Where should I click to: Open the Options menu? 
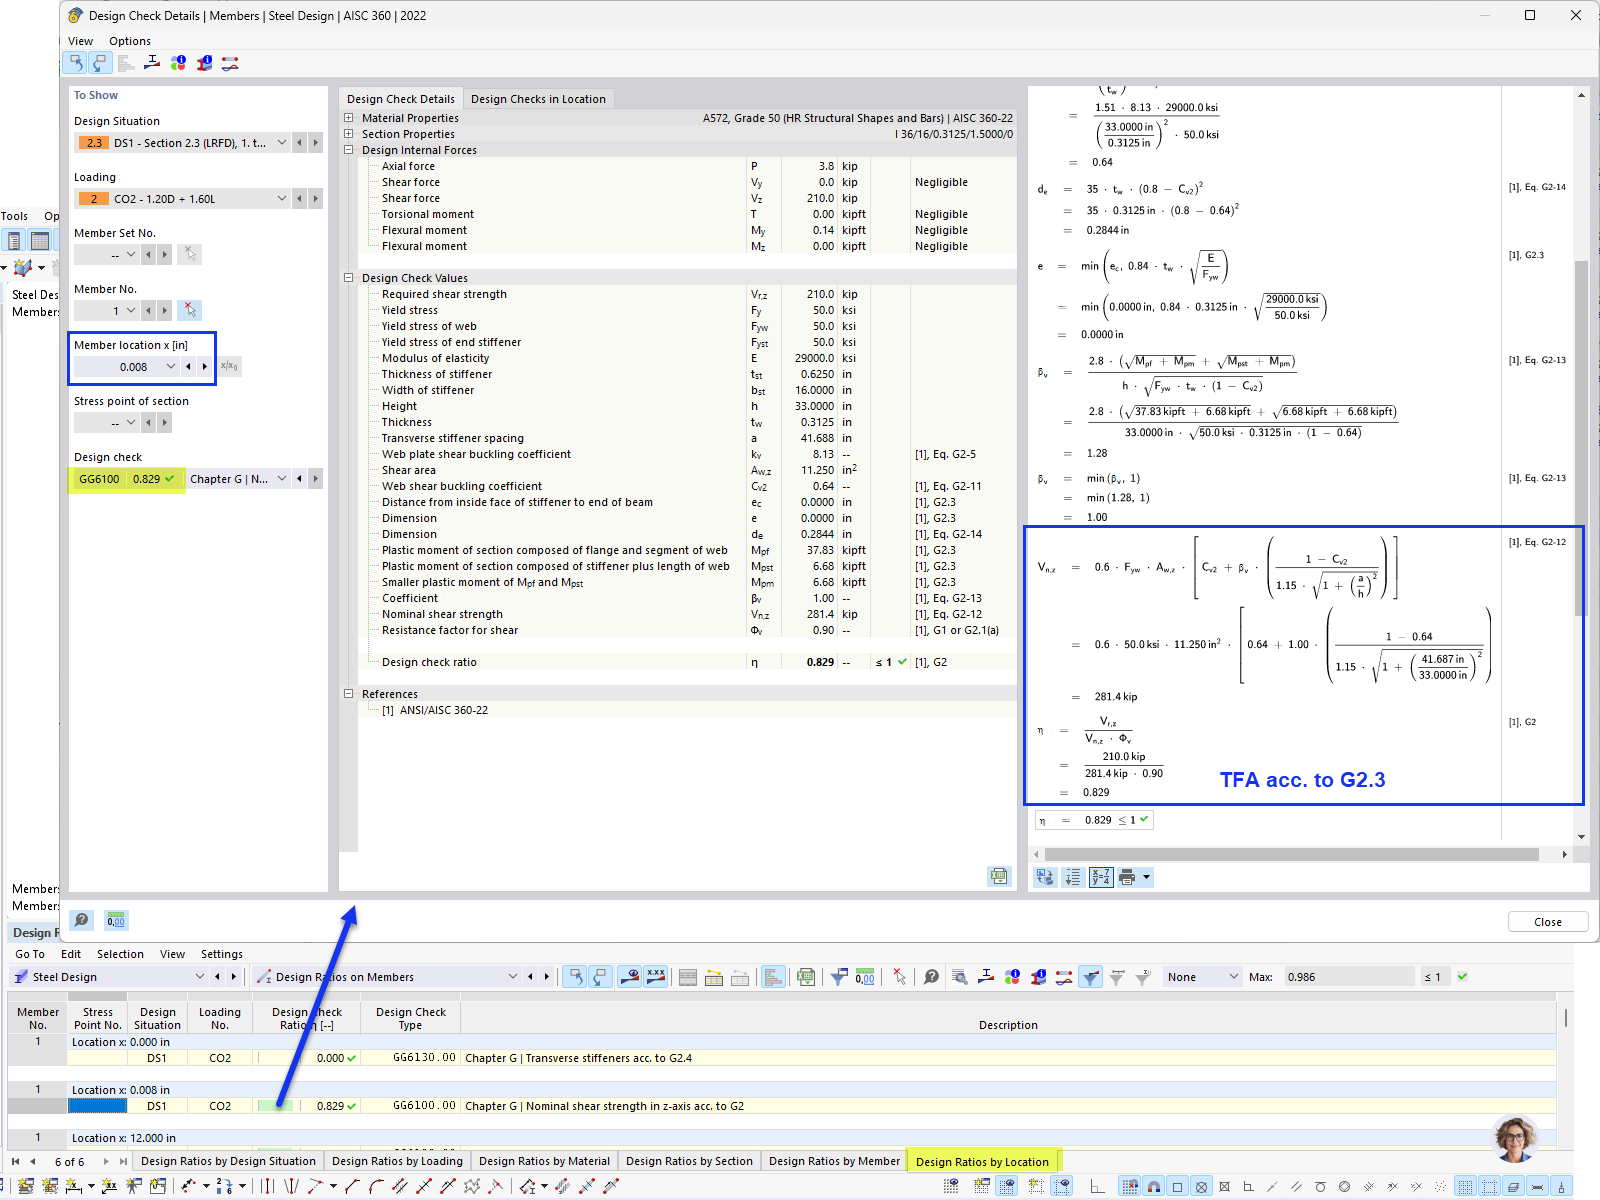(x=130, y=41)
